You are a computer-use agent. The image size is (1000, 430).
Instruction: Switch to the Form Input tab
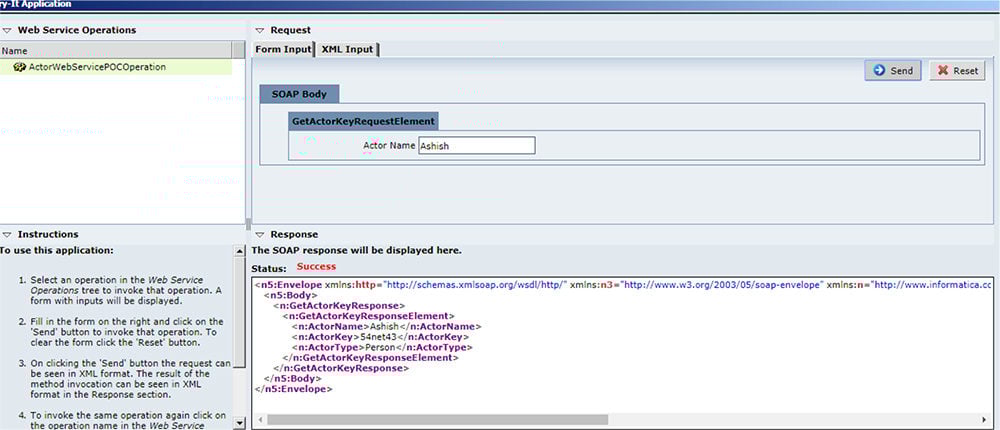(x=283, y=49)
